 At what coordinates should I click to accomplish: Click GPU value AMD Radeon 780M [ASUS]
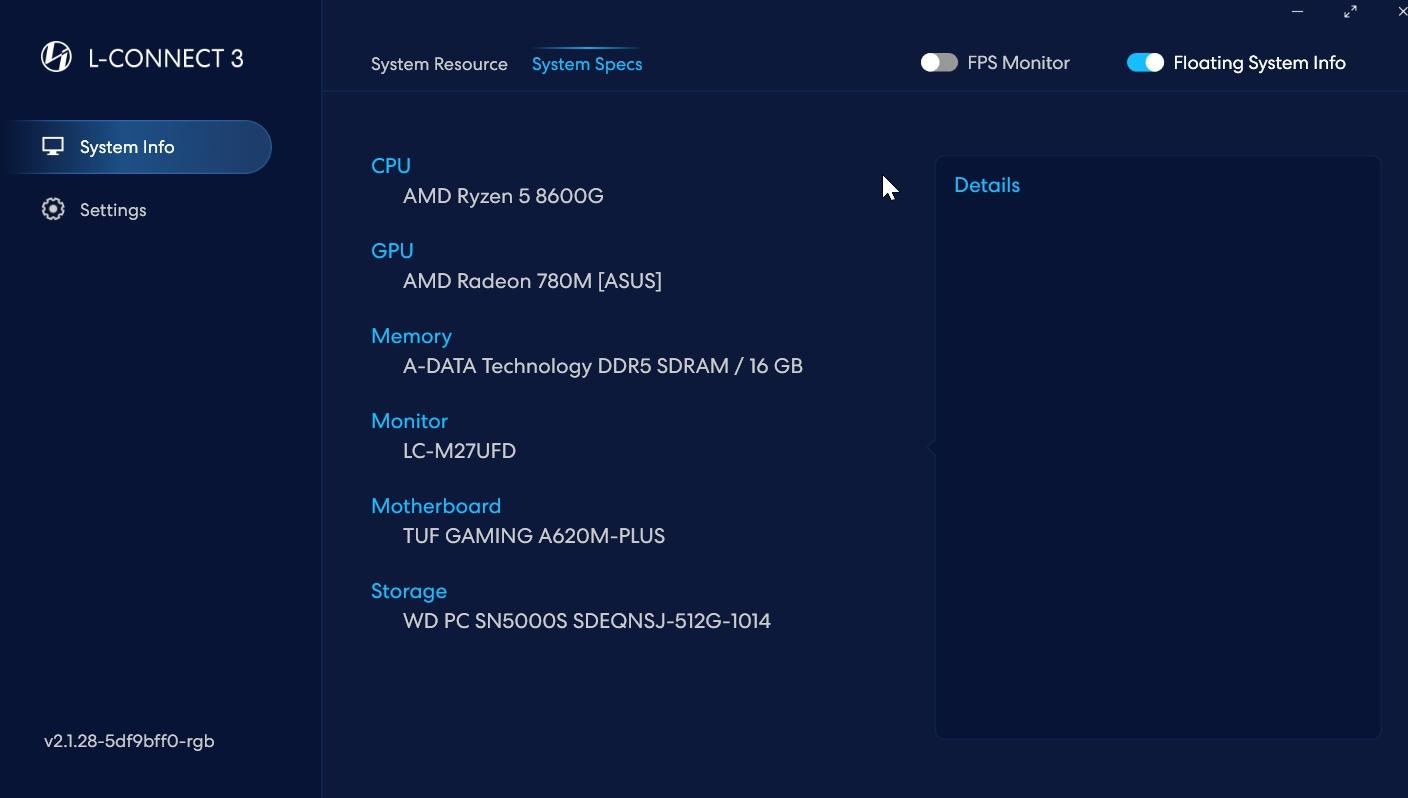pos(532,281)
